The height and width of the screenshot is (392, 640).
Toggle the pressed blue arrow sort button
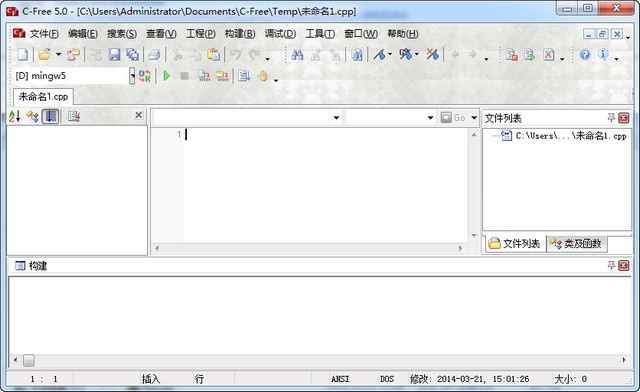50,116
